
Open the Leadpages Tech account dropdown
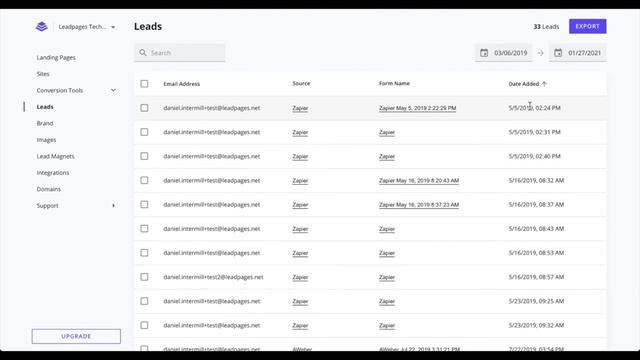[87, 27]
